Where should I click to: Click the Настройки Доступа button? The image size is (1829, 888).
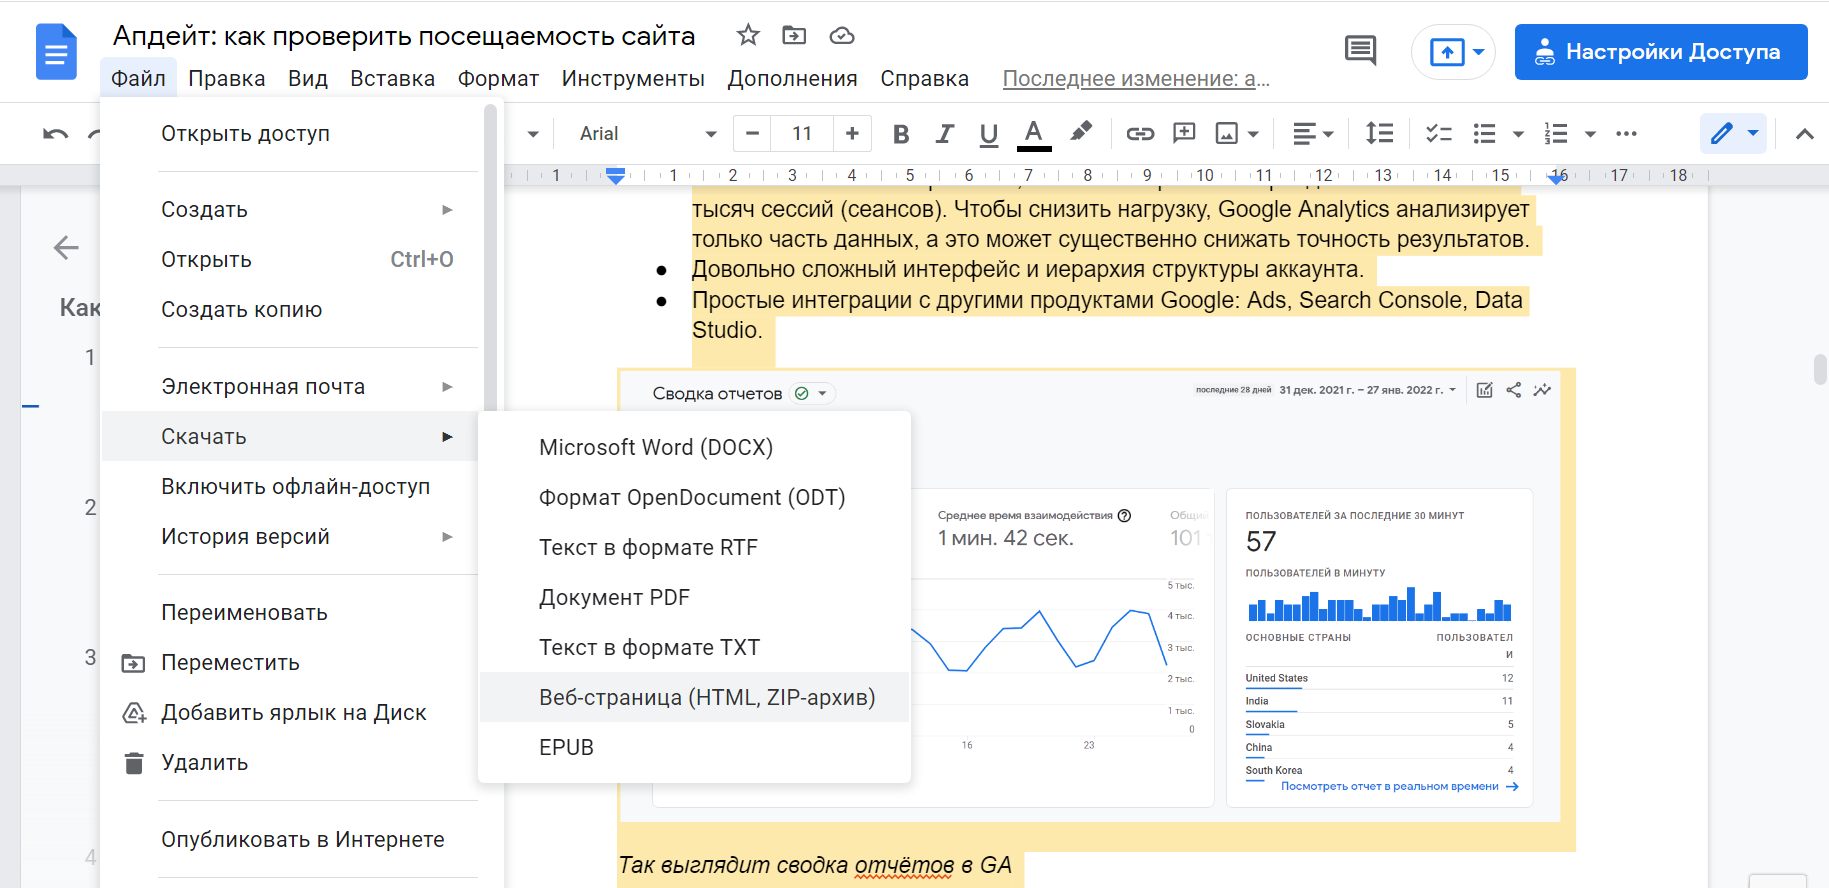1661,52
